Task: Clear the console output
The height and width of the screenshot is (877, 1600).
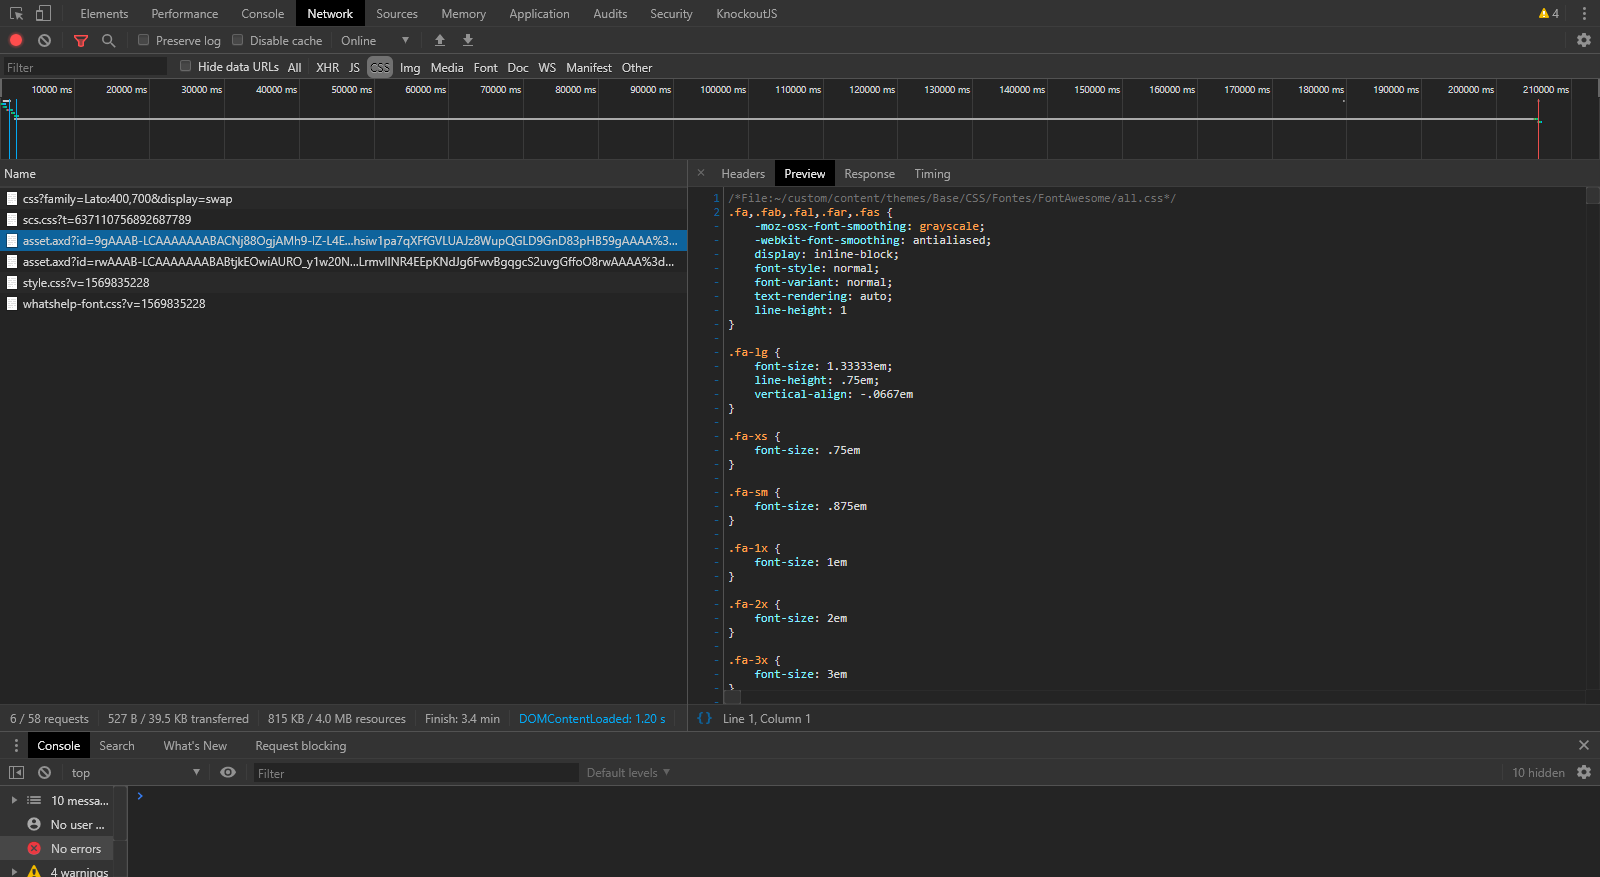Action: tap(44, 772)
